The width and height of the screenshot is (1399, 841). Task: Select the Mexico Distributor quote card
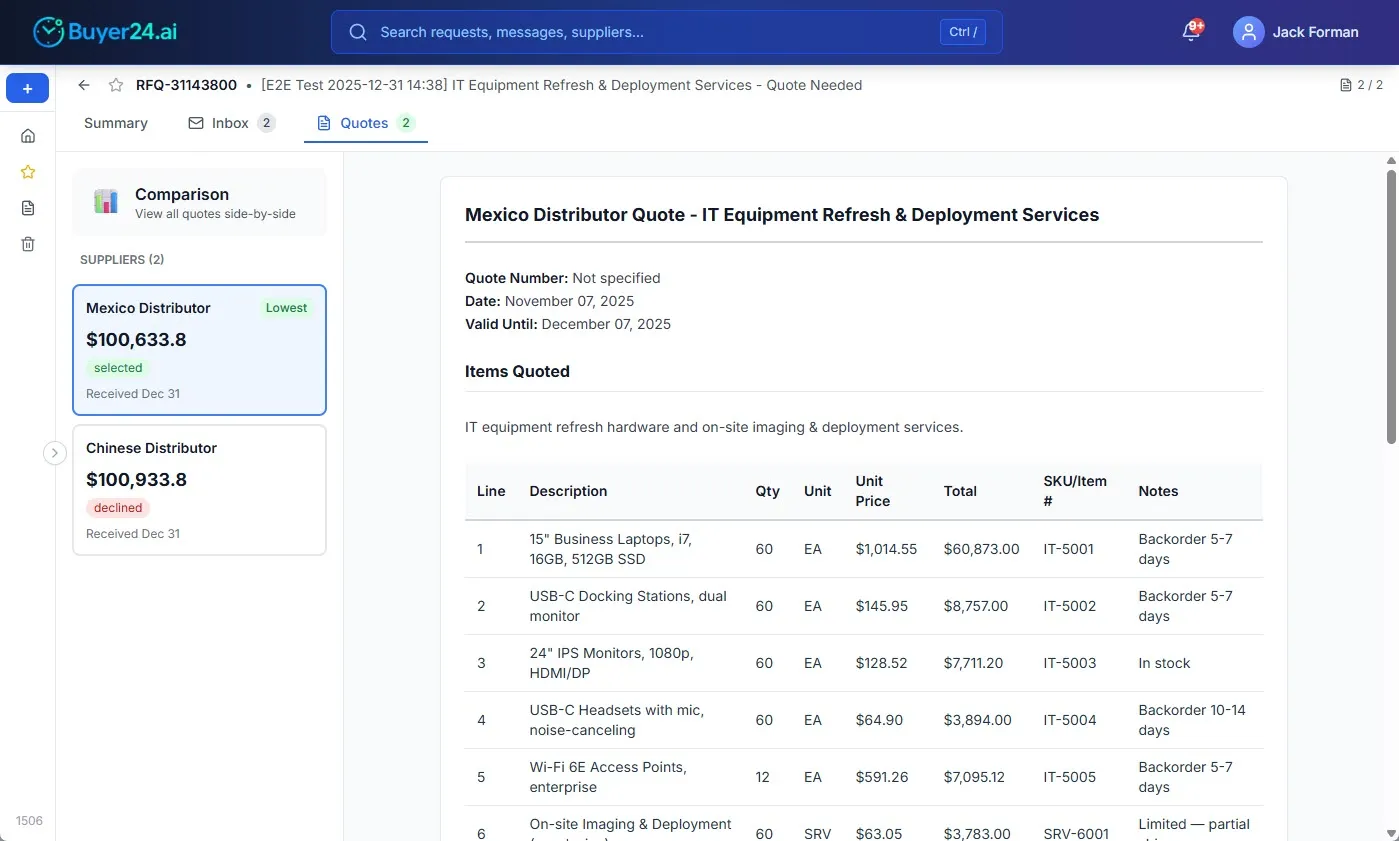click(199, 349)
